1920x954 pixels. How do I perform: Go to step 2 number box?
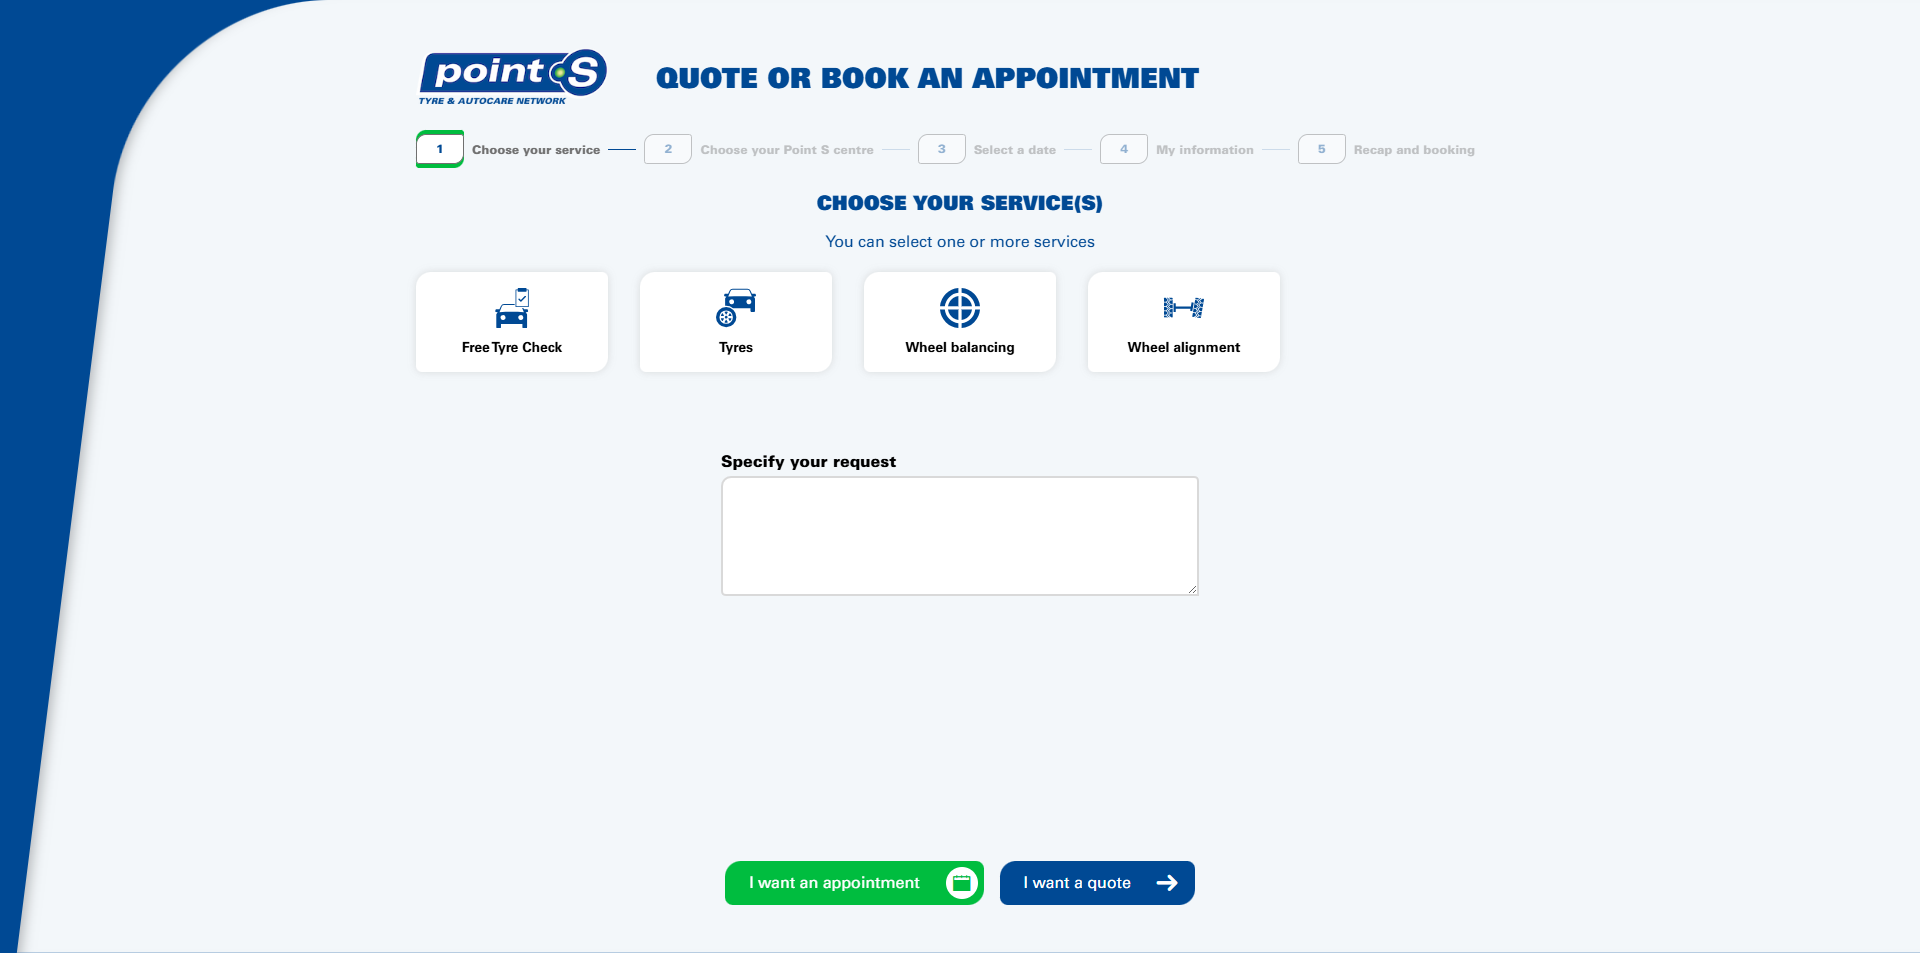(x=668, y=149)
